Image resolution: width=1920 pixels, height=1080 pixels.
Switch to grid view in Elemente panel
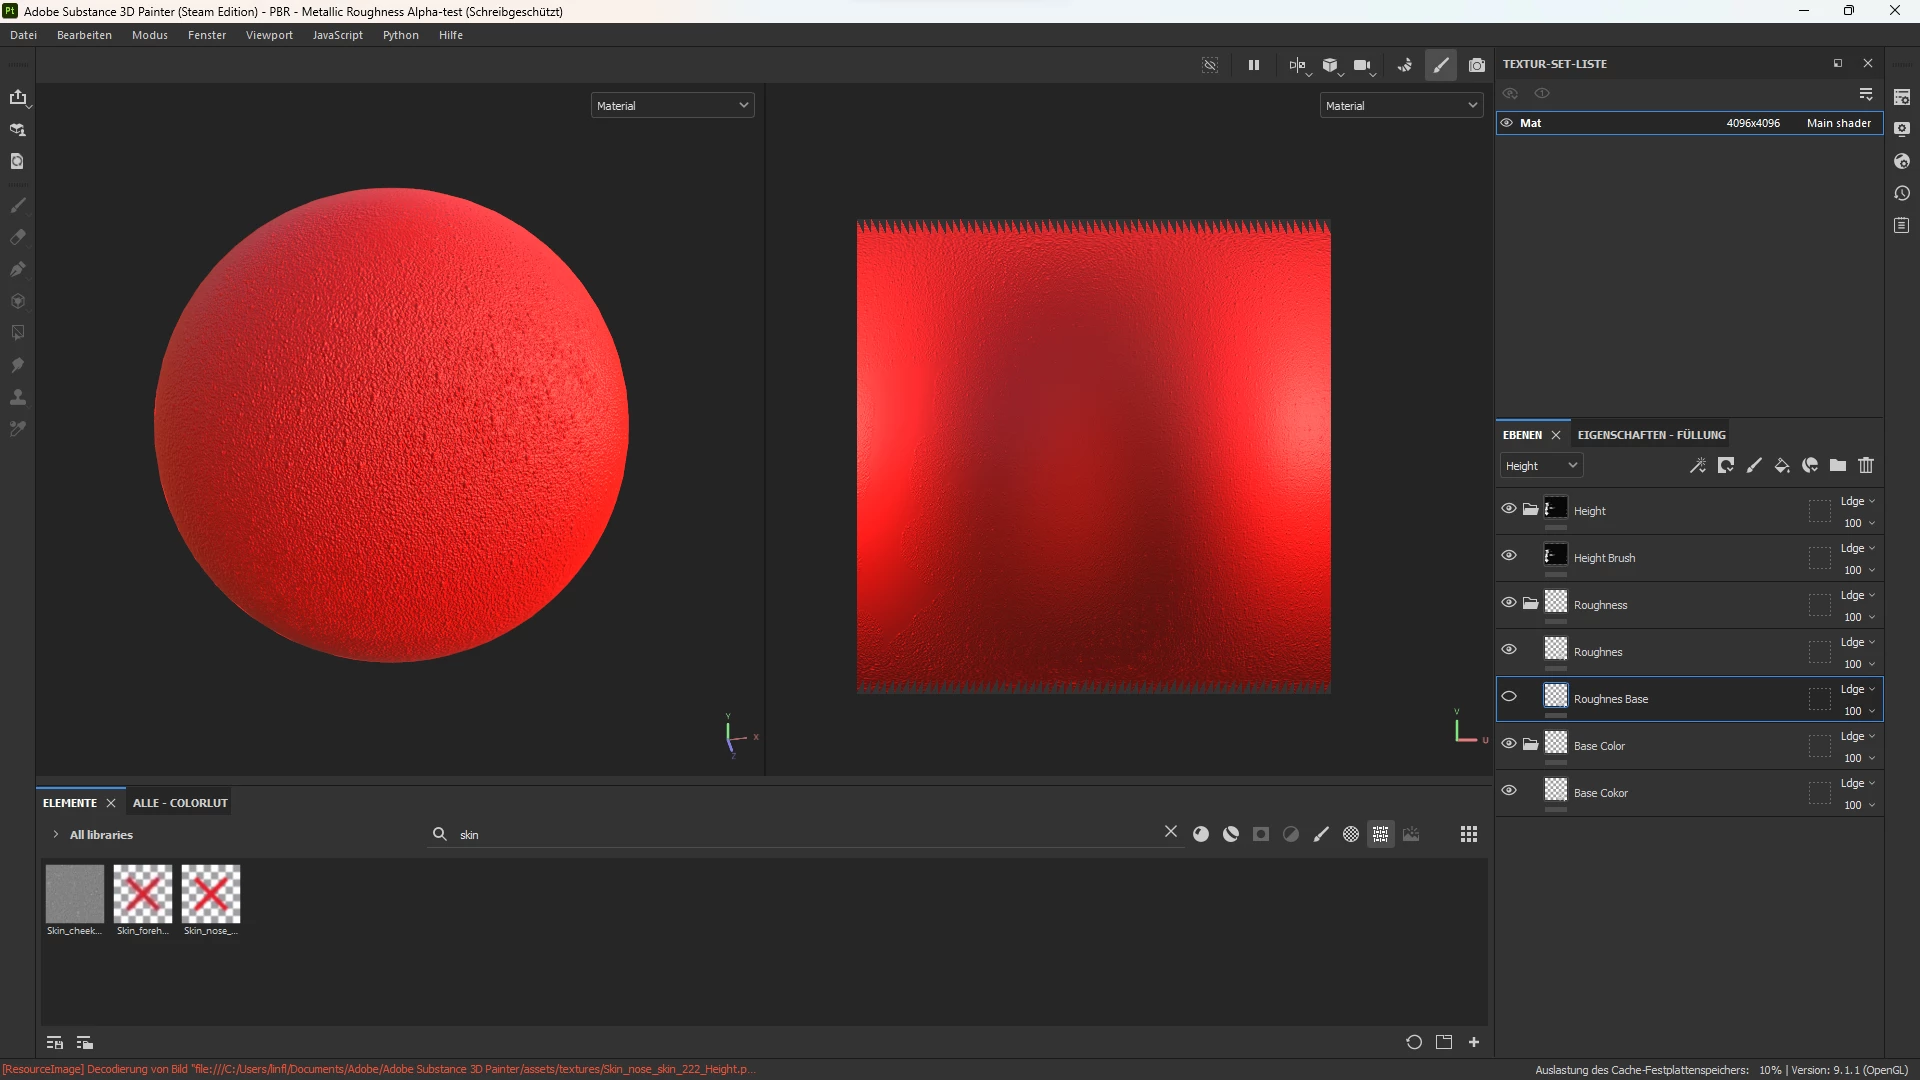[x=1468, y=835]
